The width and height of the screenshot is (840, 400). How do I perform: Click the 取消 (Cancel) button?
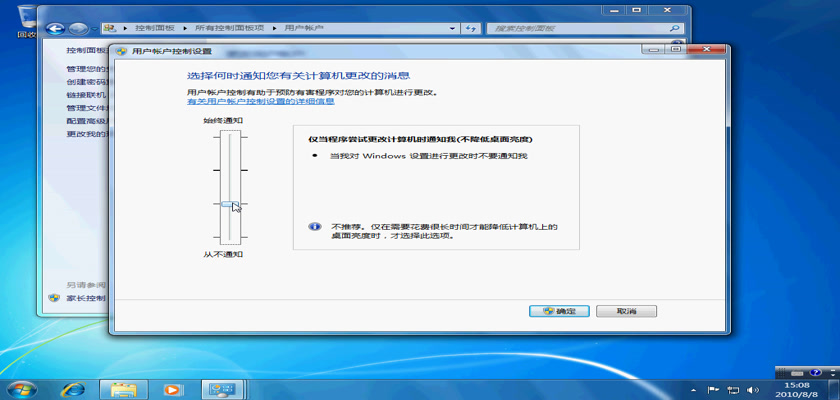pos(626,311)
